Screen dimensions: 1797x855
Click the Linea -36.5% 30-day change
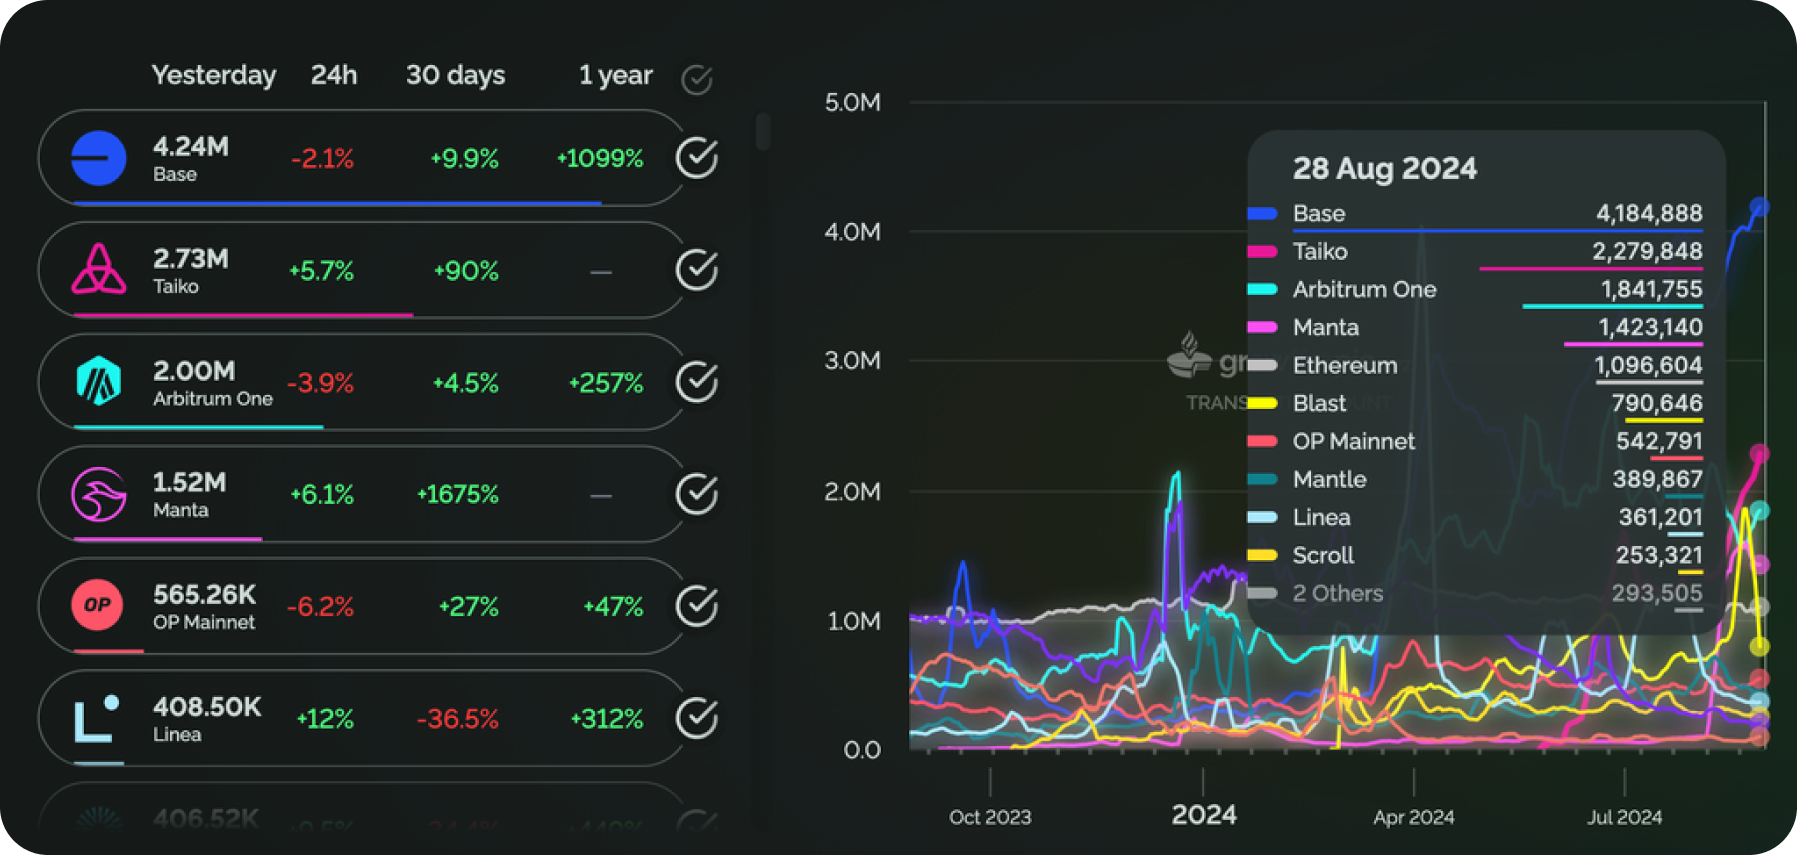pos(457,718)
